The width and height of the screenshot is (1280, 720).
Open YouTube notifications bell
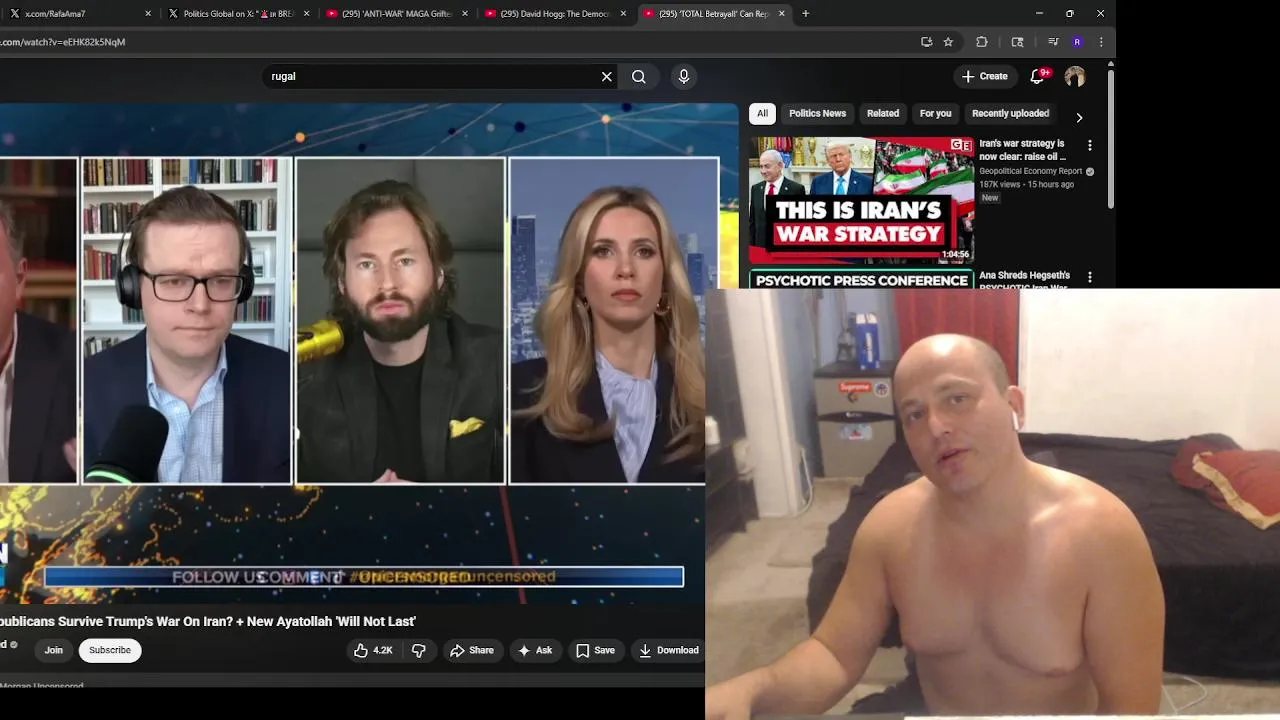1038,76
